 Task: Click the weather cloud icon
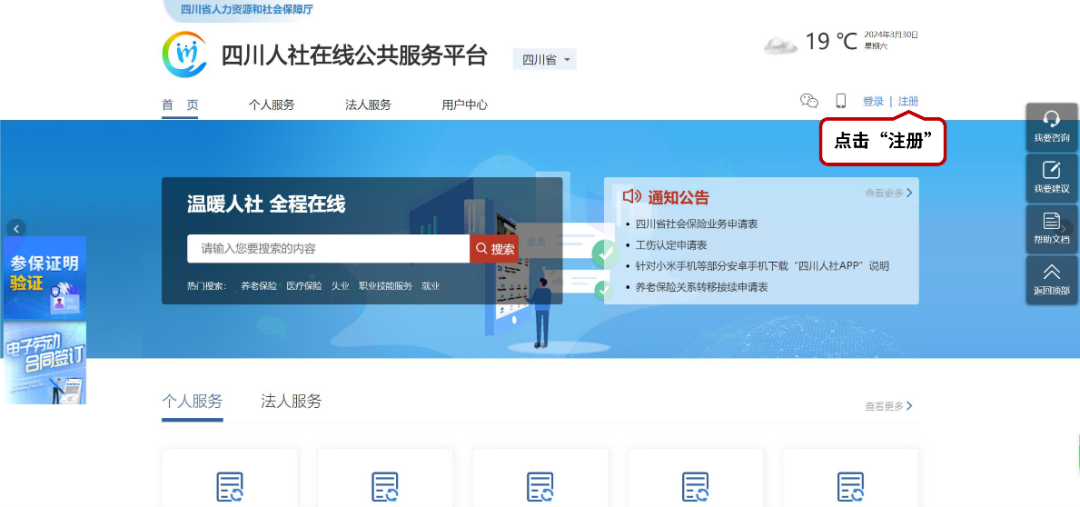(780, 46)
